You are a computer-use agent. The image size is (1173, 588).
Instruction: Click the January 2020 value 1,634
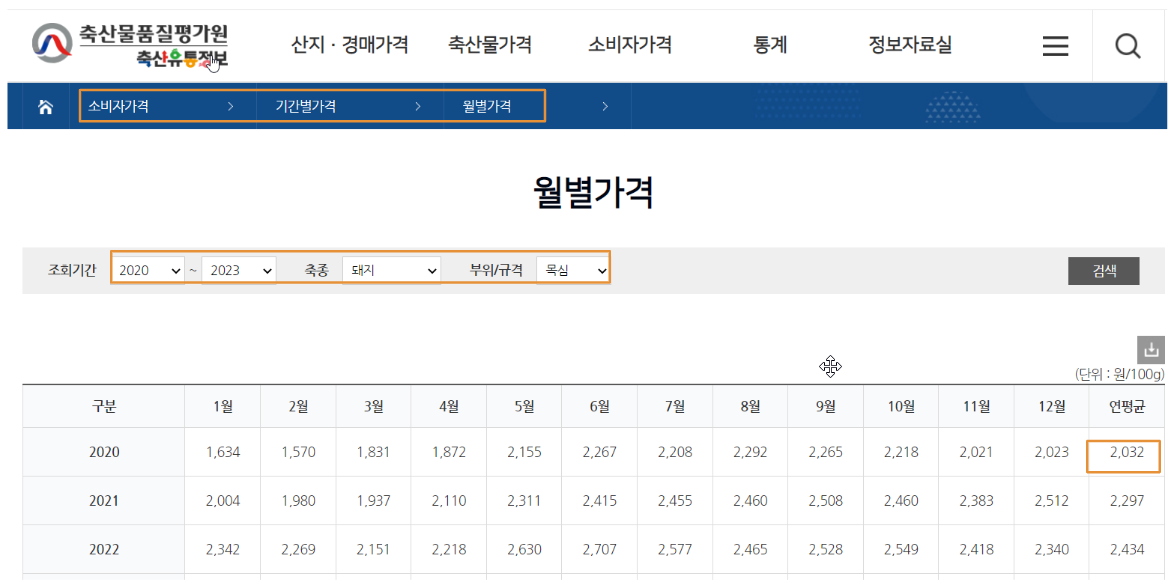(x=223, y=452)
